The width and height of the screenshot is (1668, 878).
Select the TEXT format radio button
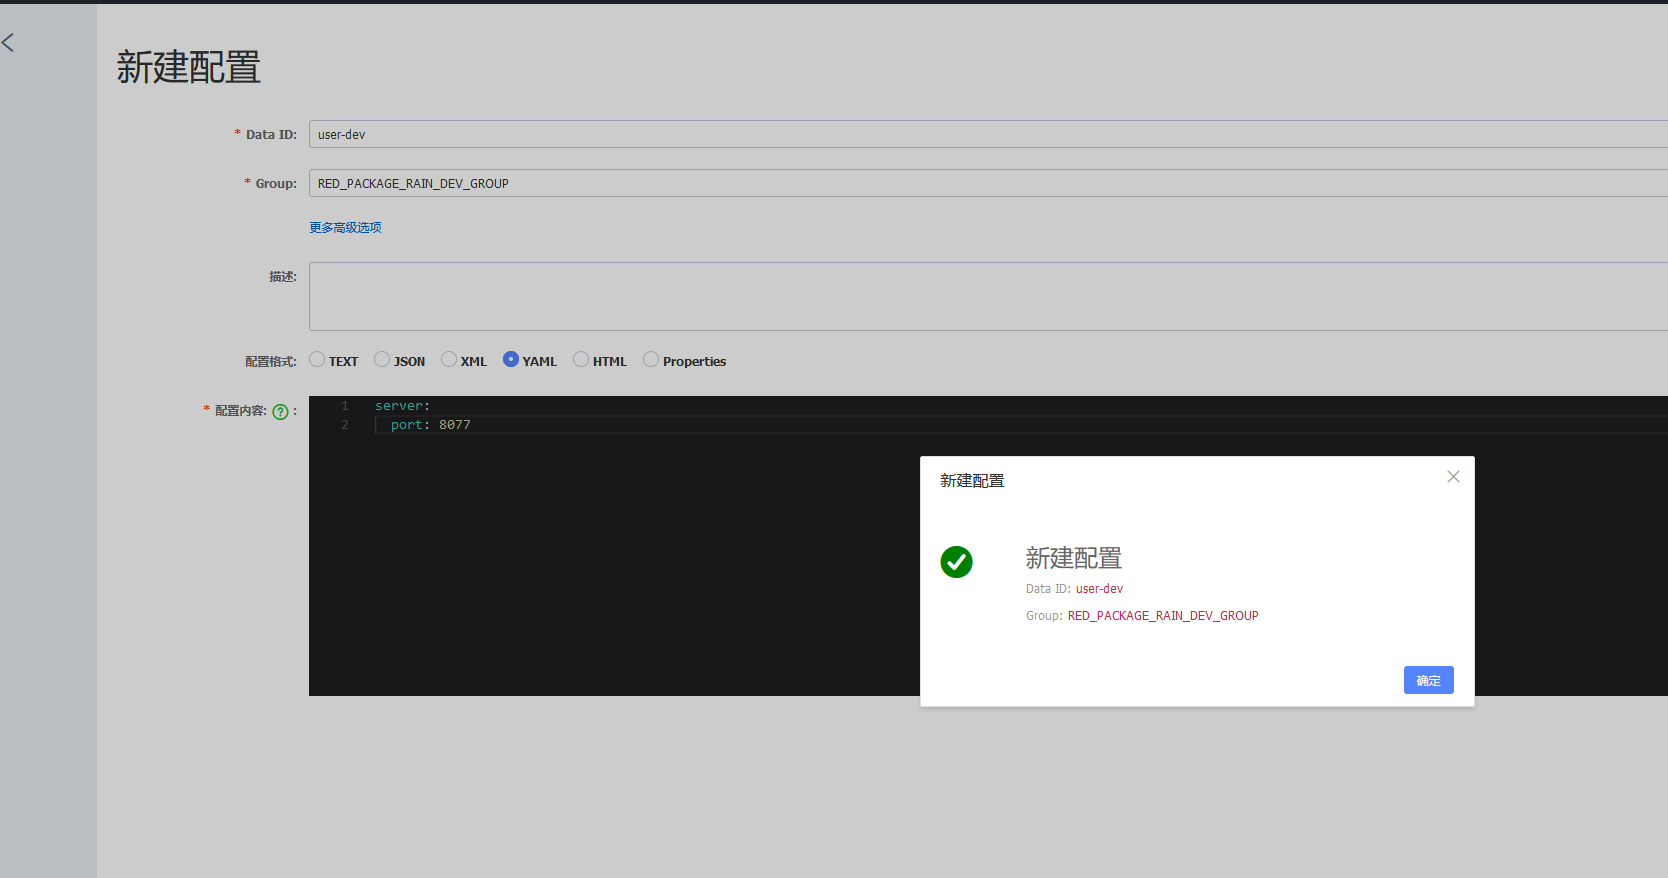click(x=317, y=359)
